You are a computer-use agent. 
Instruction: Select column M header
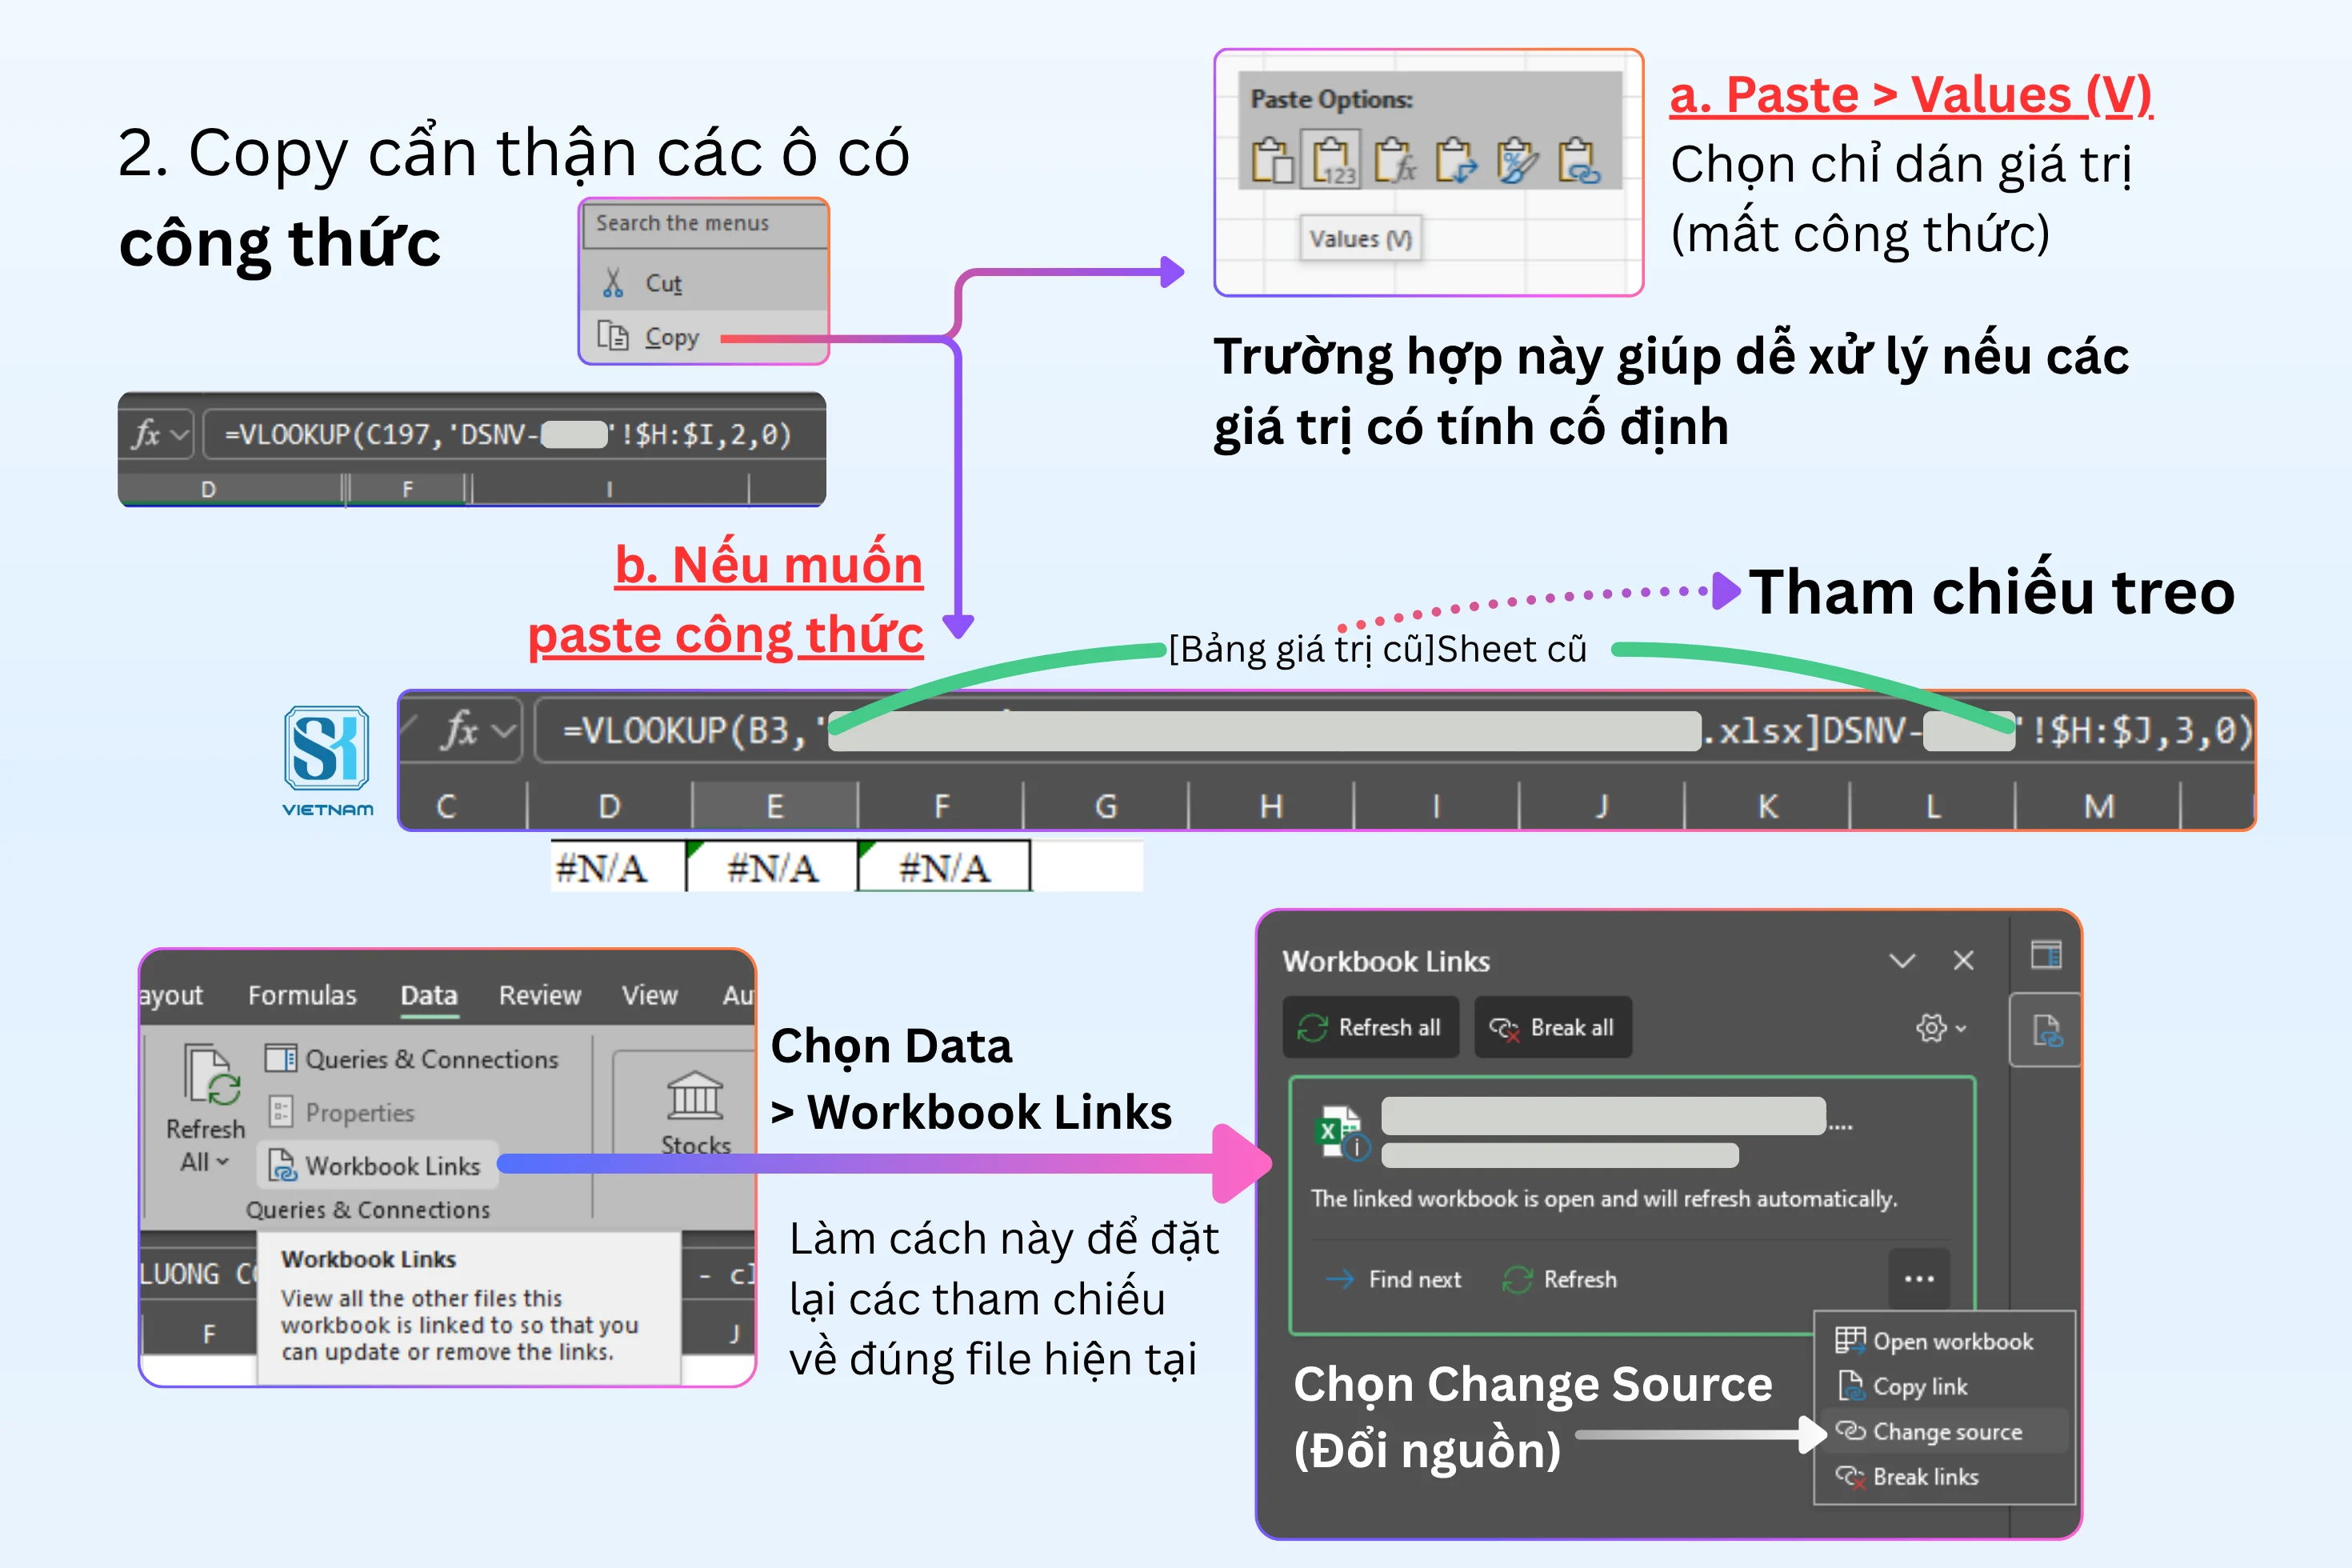(x=2098, y=806)
